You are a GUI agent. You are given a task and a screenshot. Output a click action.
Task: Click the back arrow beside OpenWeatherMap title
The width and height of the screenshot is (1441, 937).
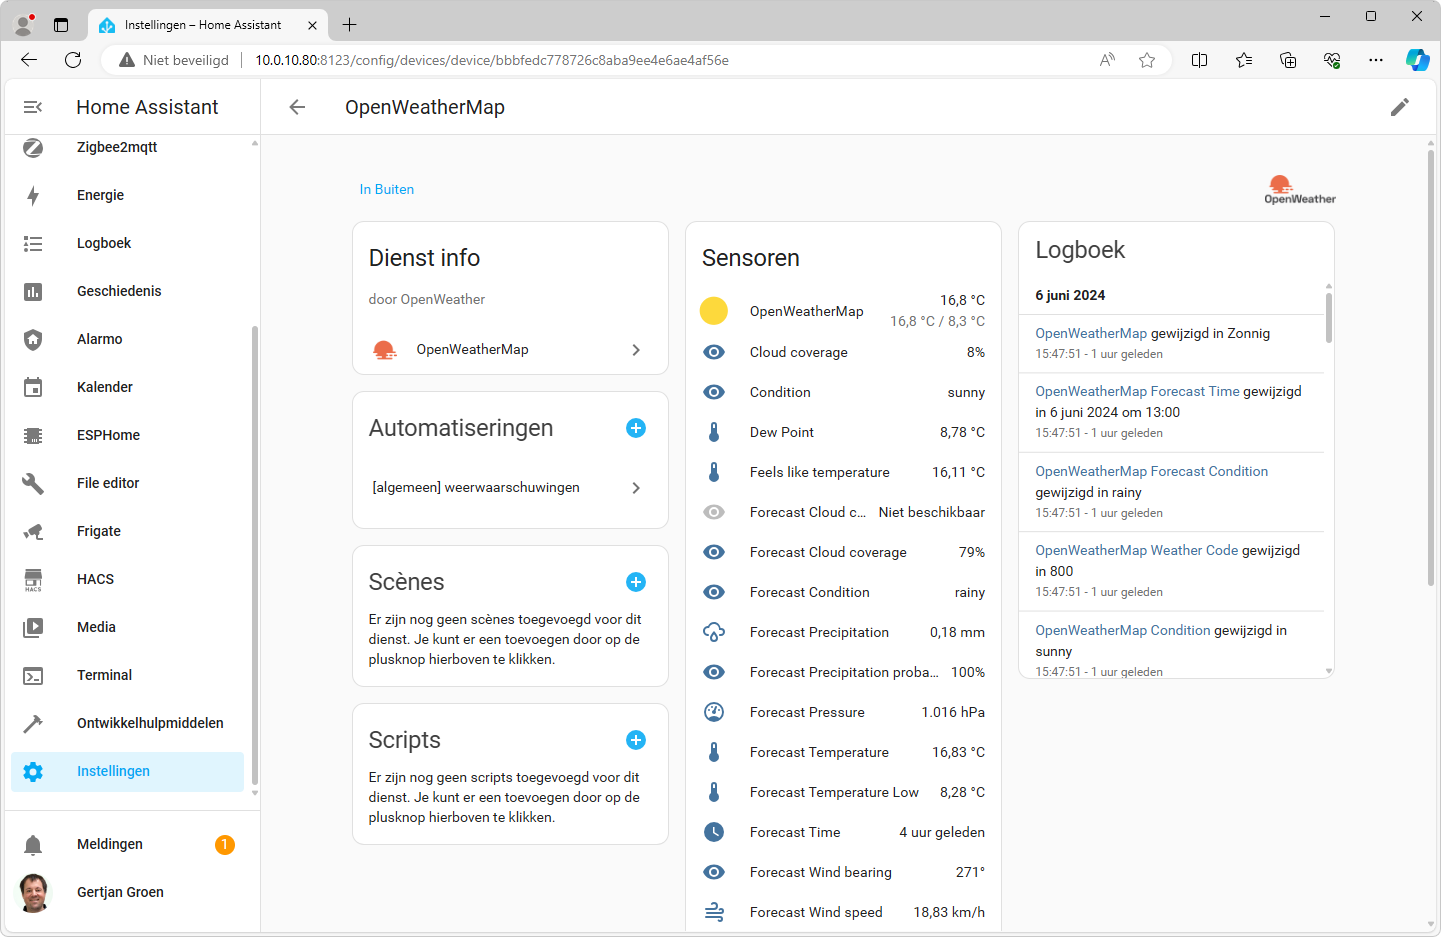click(x=297, y=107)
